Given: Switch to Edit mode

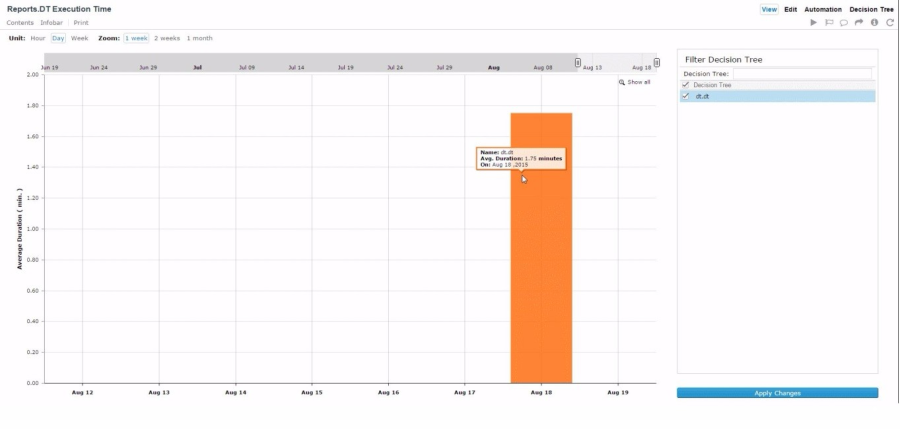Looking at the screenshot, I should [x=790, y=9].
